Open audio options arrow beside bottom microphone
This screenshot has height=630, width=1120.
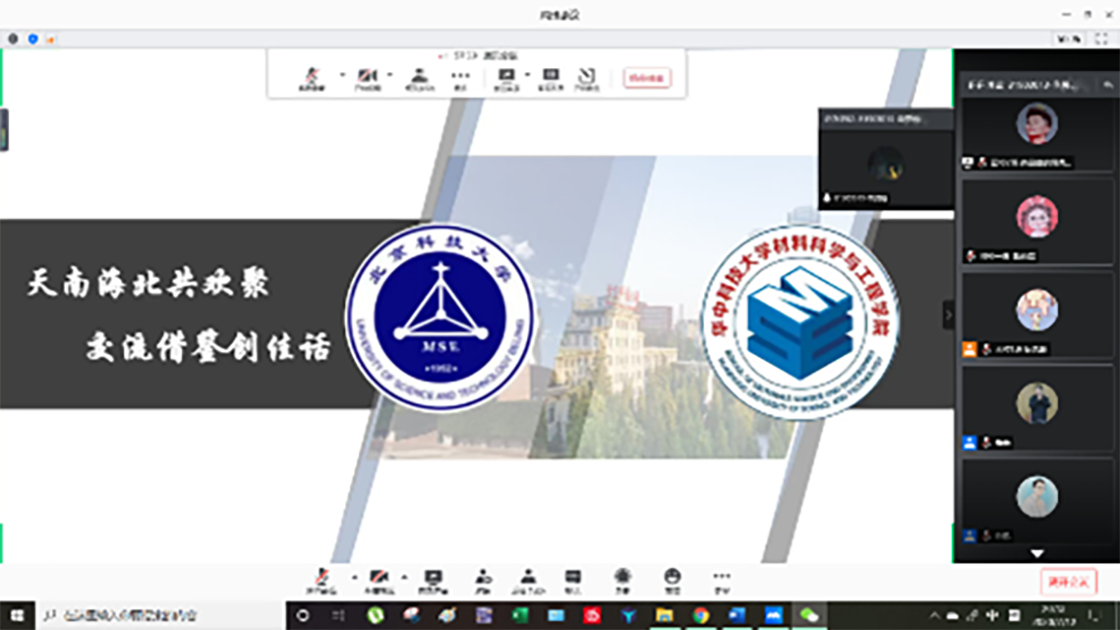click(354, 577)
